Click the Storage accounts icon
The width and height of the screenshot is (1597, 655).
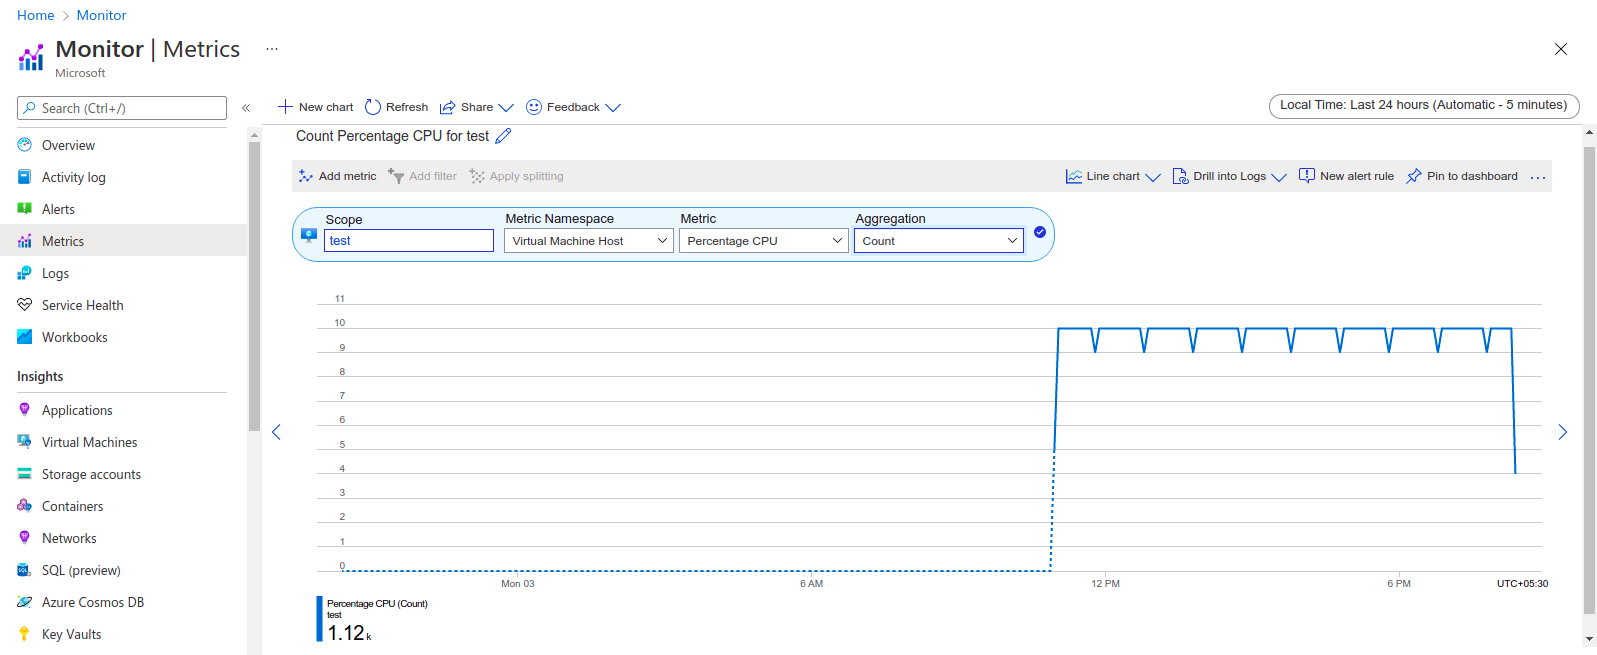[25, 474]
